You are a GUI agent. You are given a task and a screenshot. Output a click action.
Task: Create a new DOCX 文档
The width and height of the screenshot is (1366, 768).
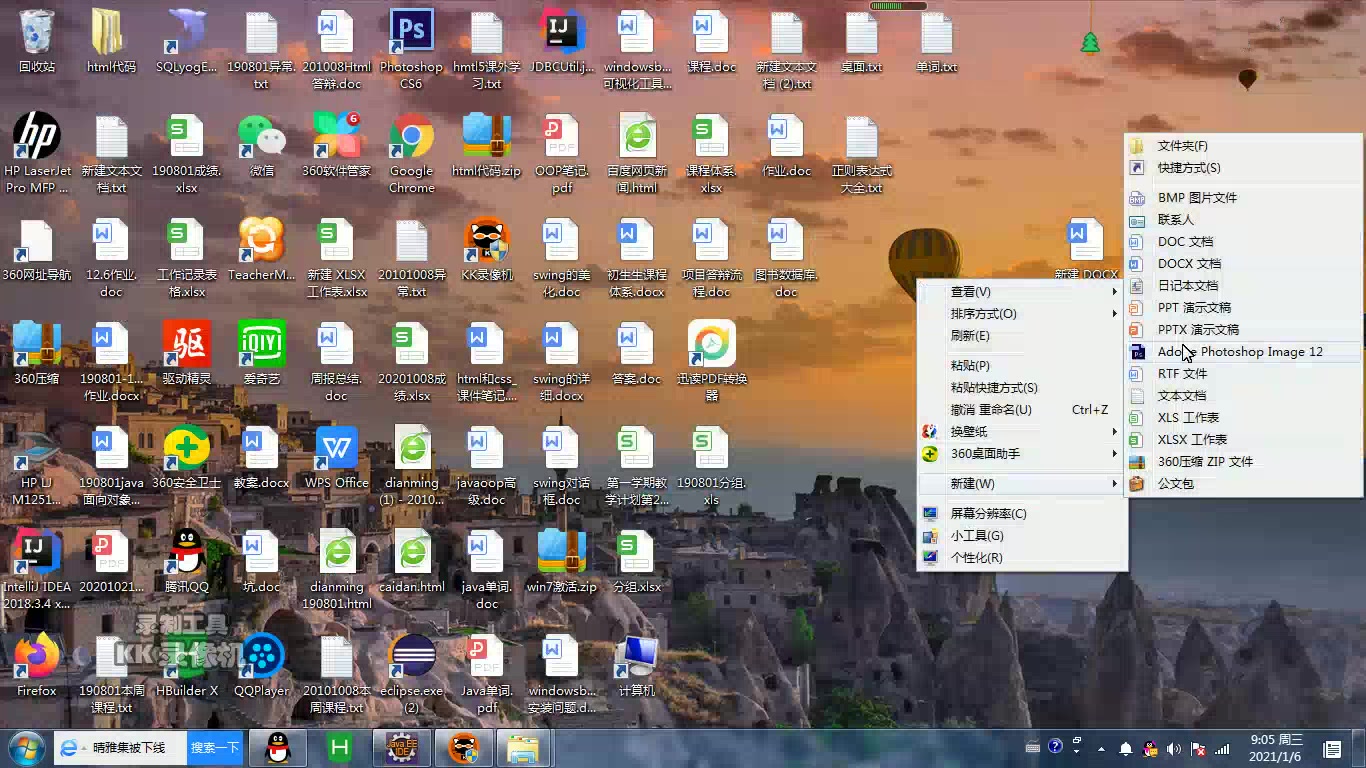pos(1244,264)
